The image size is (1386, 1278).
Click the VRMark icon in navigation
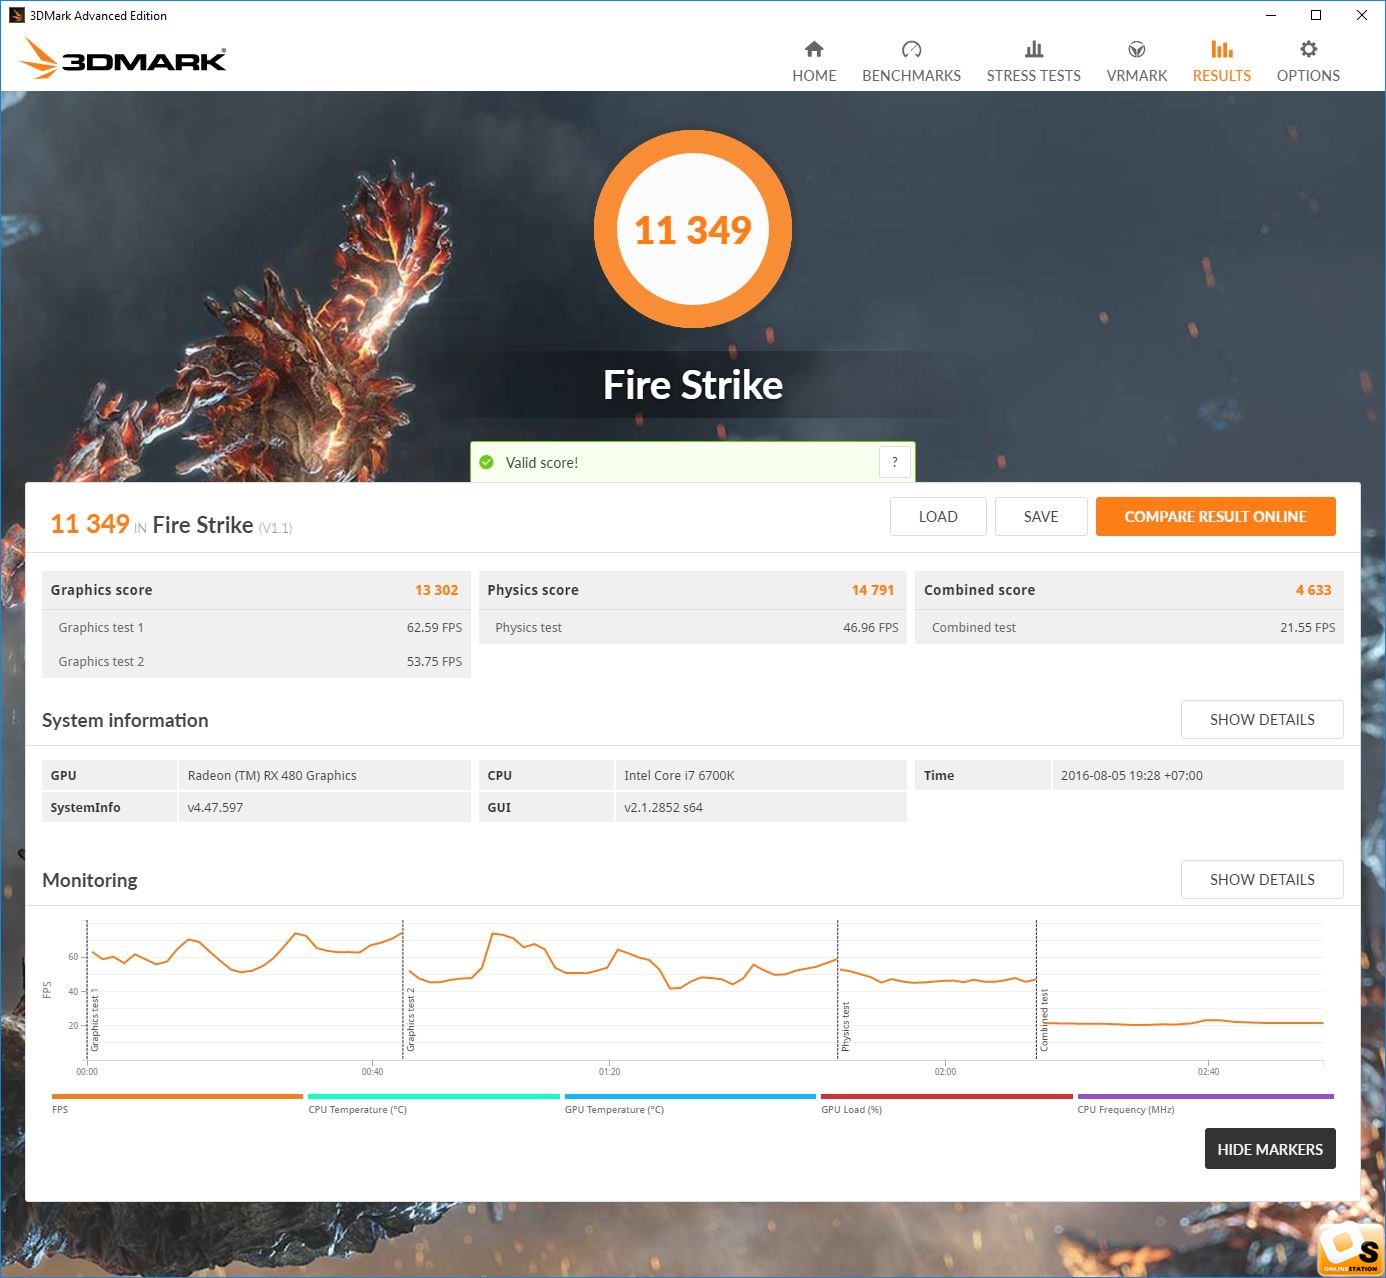click(1137, 49)
